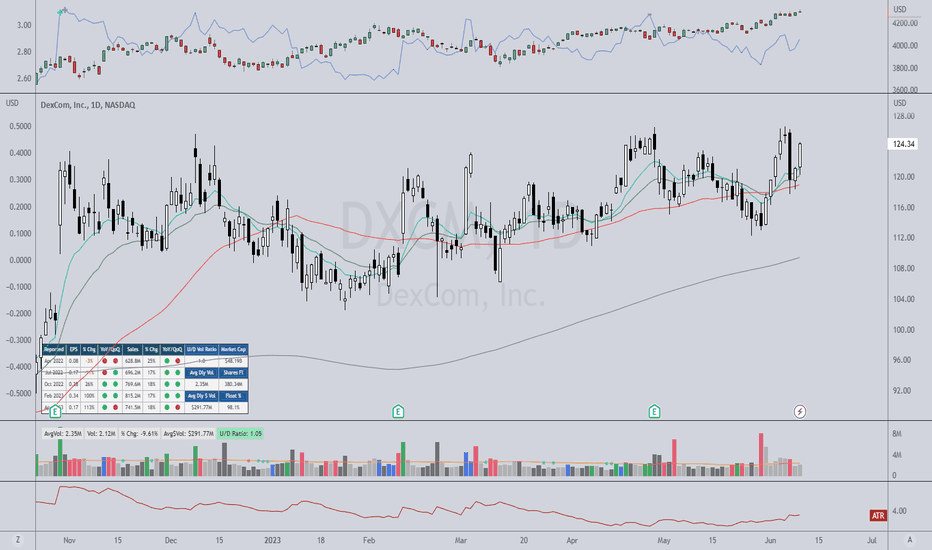Click the USD label above the 0.5000 scale
Screen dimensions: 932x550
[x=12, y=103]
